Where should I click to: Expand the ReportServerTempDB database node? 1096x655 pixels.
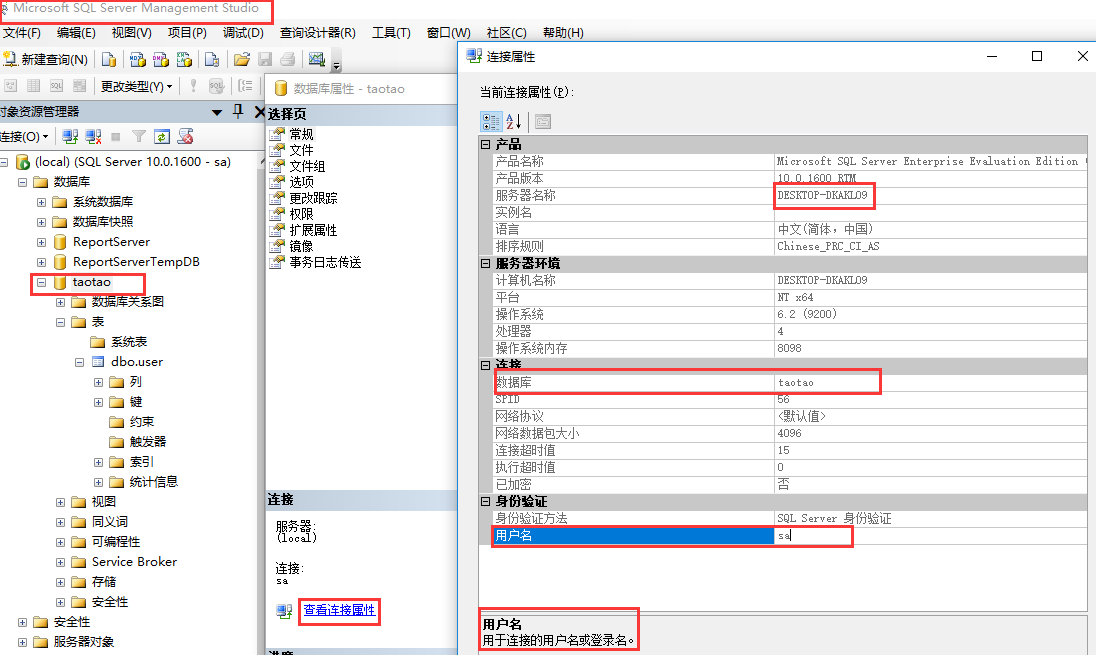pos(41,262)
